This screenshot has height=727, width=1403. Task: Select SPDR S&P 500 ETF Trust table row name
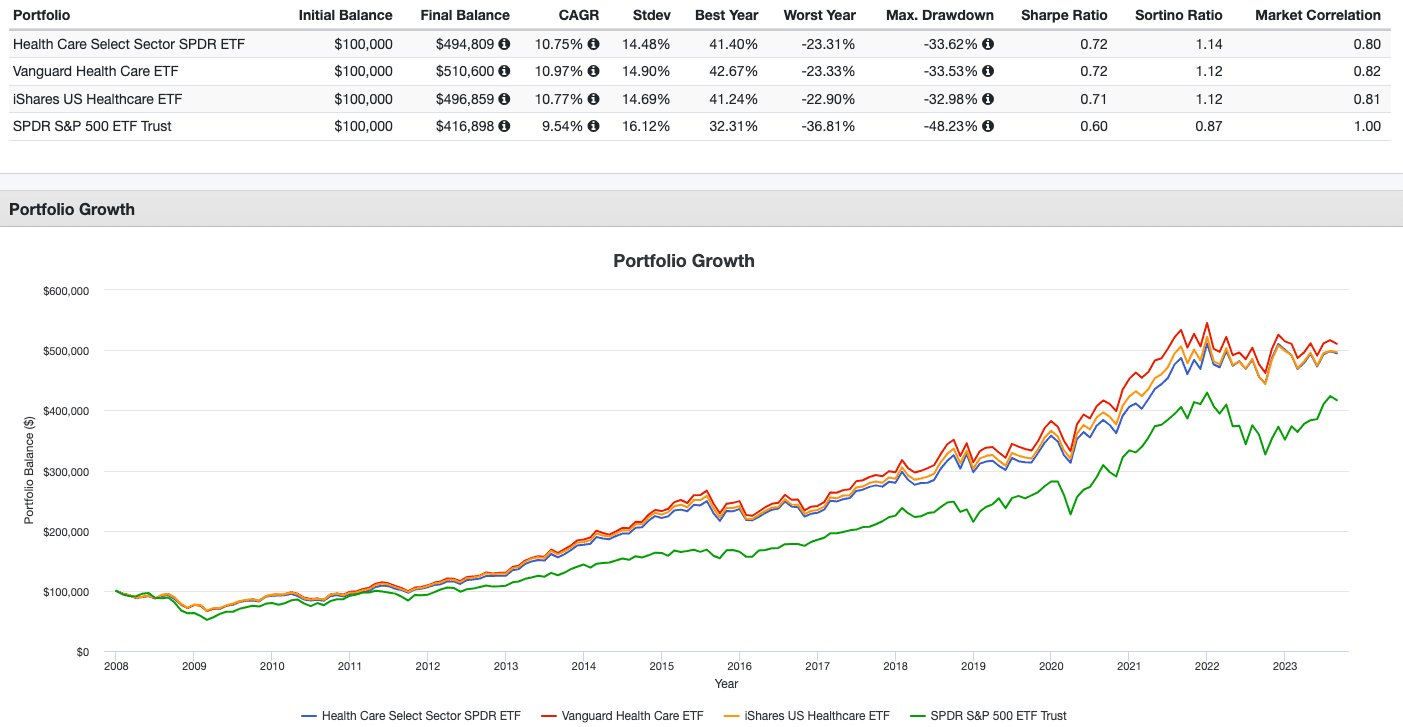click(92, 126)
